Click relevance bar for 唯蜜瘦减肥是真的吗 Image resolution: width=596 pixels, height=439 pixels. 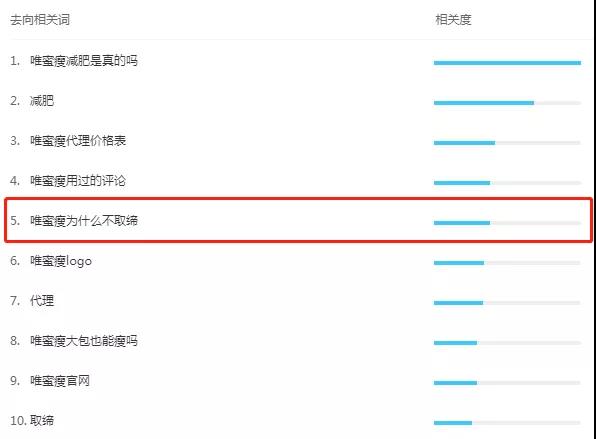pyautogui.click(x=507, y=63)
